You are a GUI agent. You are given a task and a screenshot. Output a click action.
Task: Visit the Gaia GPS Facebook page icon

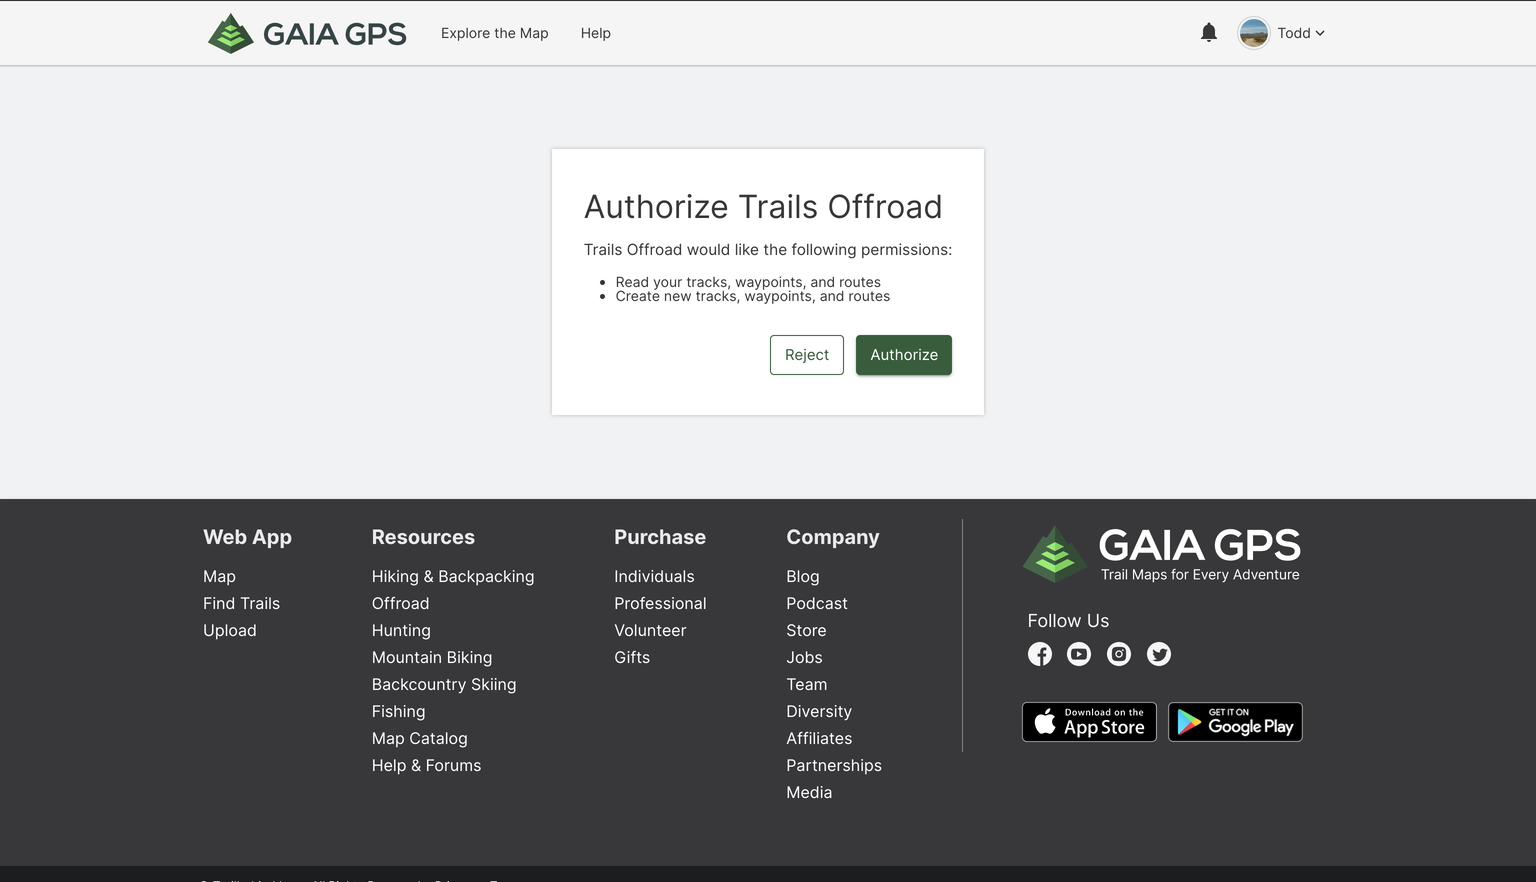pyautogui.click(x=1040, y=654)
